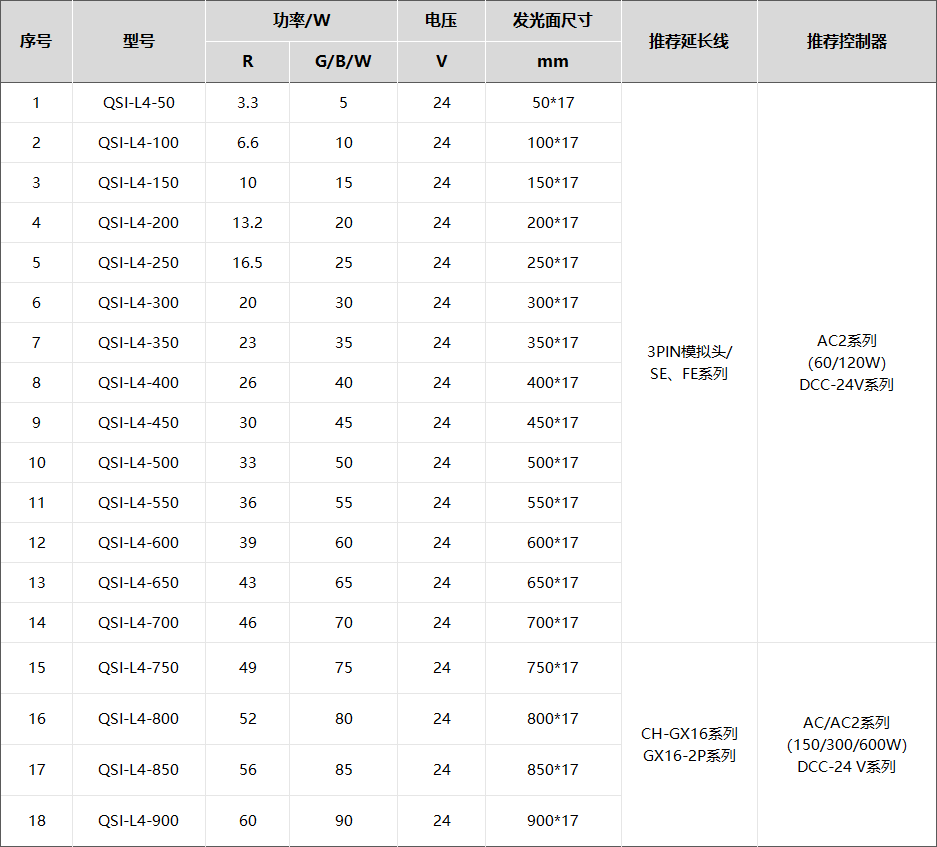937x847 pixels.
Task: Click the 13.2 red power value
Action: point(247,222)
